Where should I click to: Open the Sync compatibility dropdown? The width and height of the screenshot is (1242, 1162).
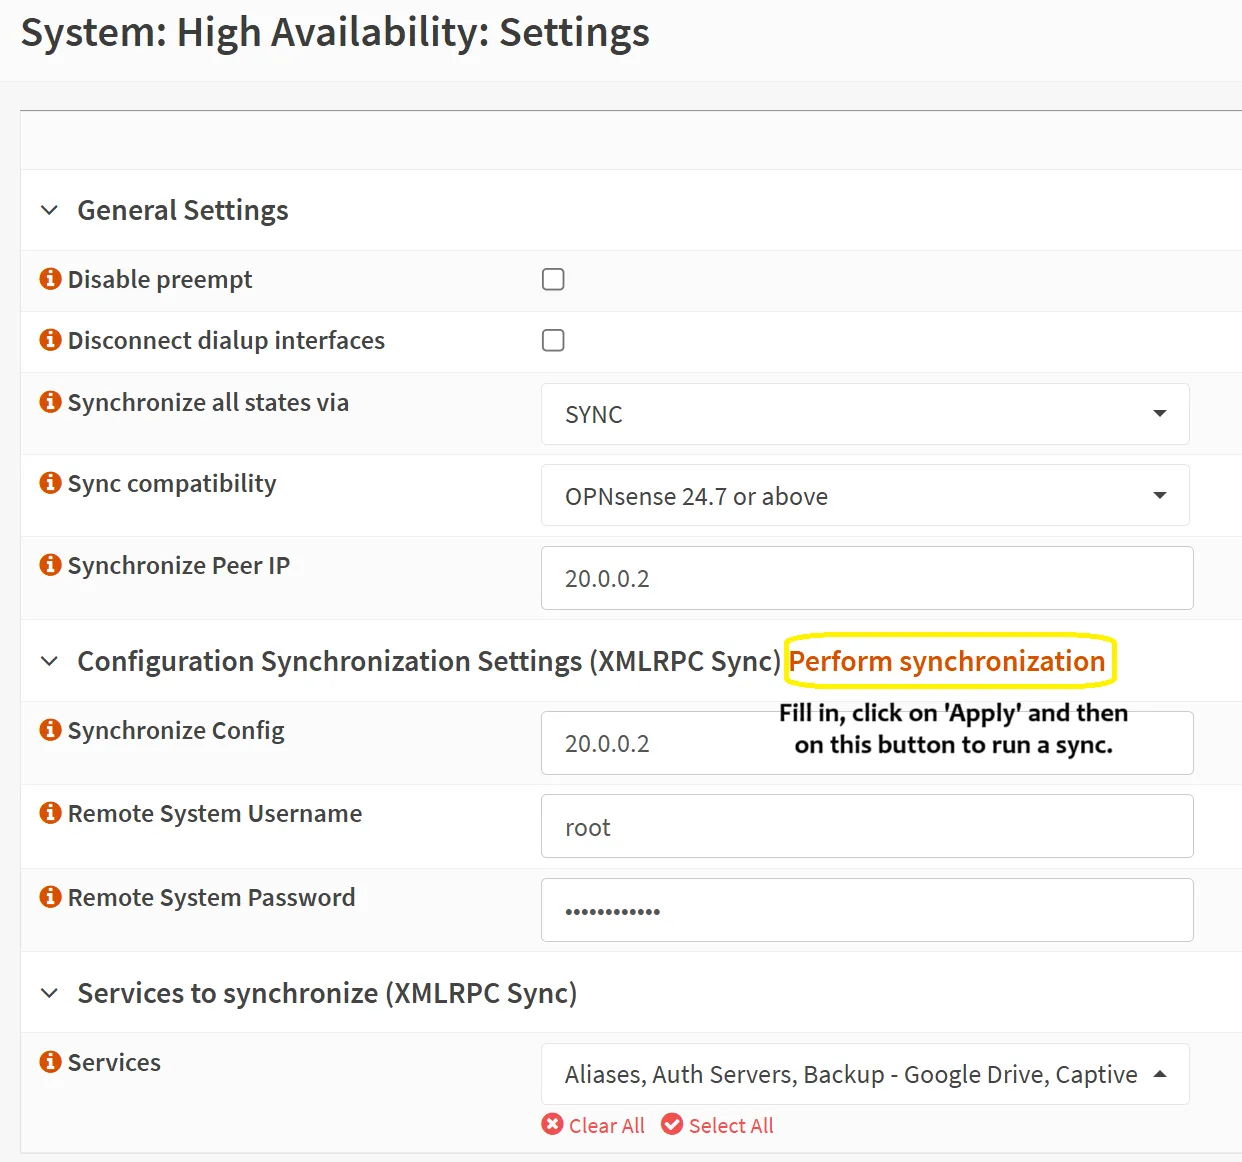click(x=865, y=495)
